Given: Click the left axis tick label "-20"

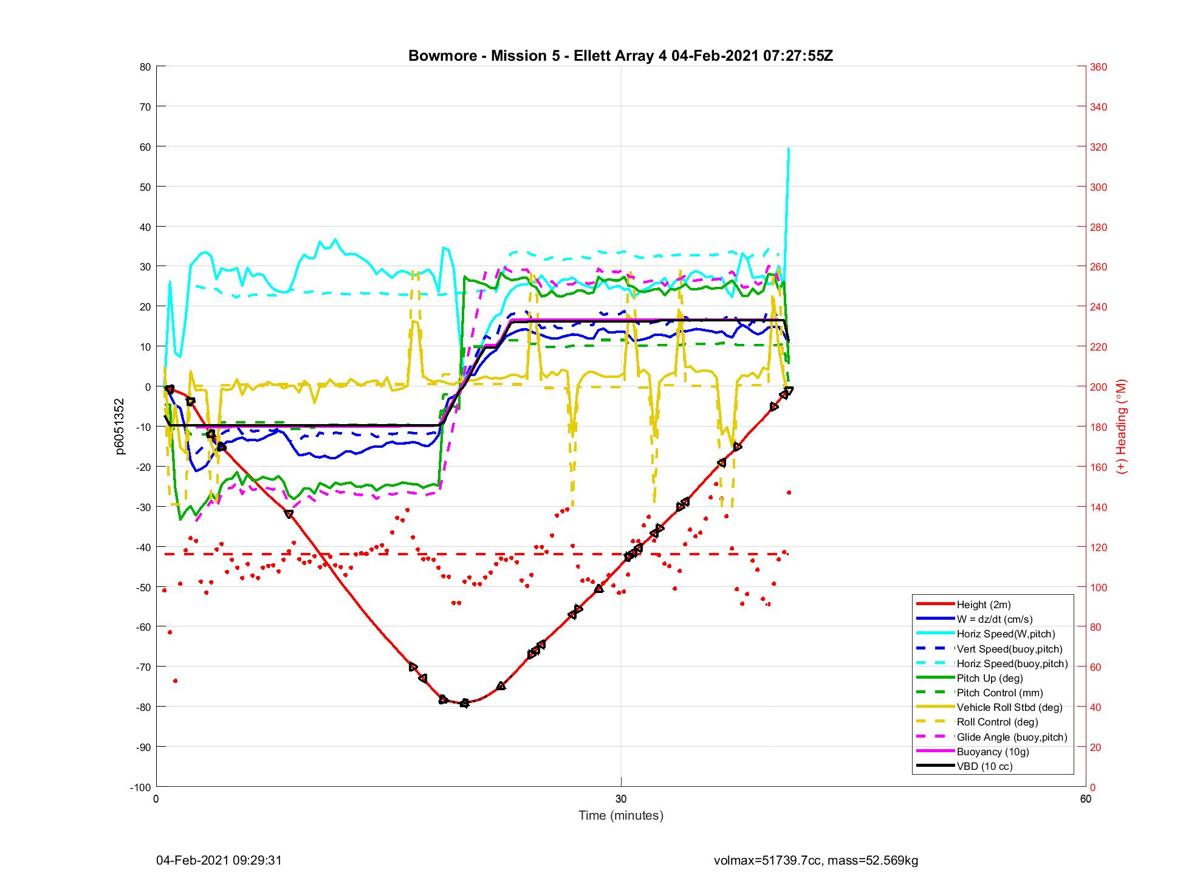Looking at the screenshot, I should coord(143,467).
